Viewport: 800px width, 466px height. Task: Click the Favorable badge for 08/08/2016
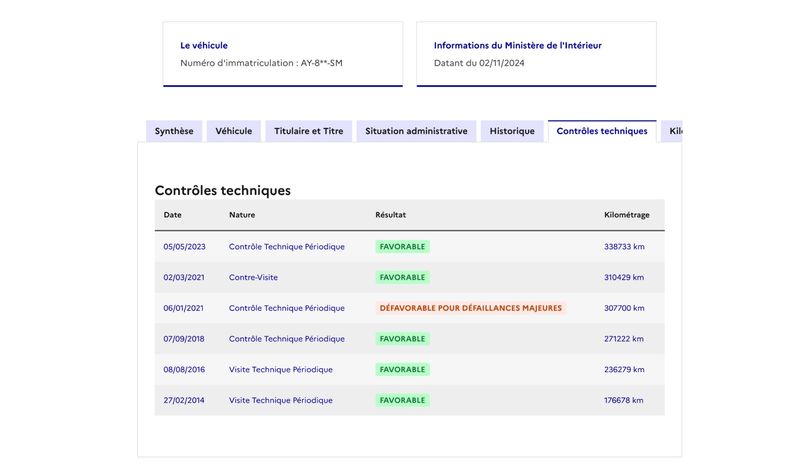(402, 370)
